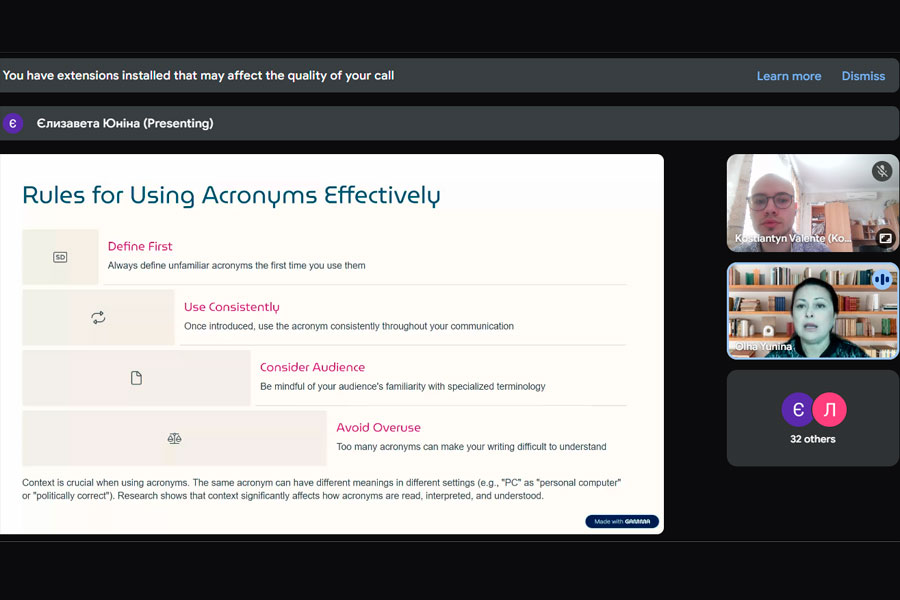Click the Define First heading
This screenshot has height=600, width=900.
140,246
